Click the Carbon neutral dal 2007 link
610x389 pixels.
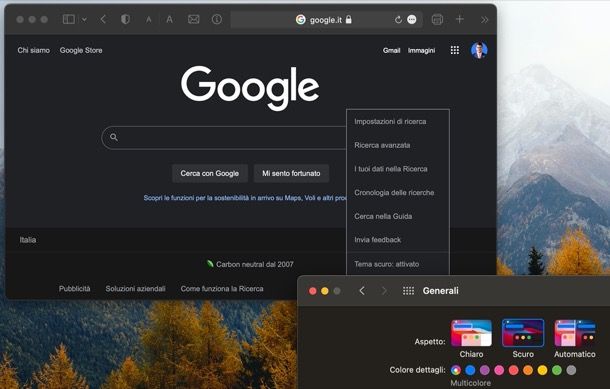pyautogui.click(x=250, y=264)
